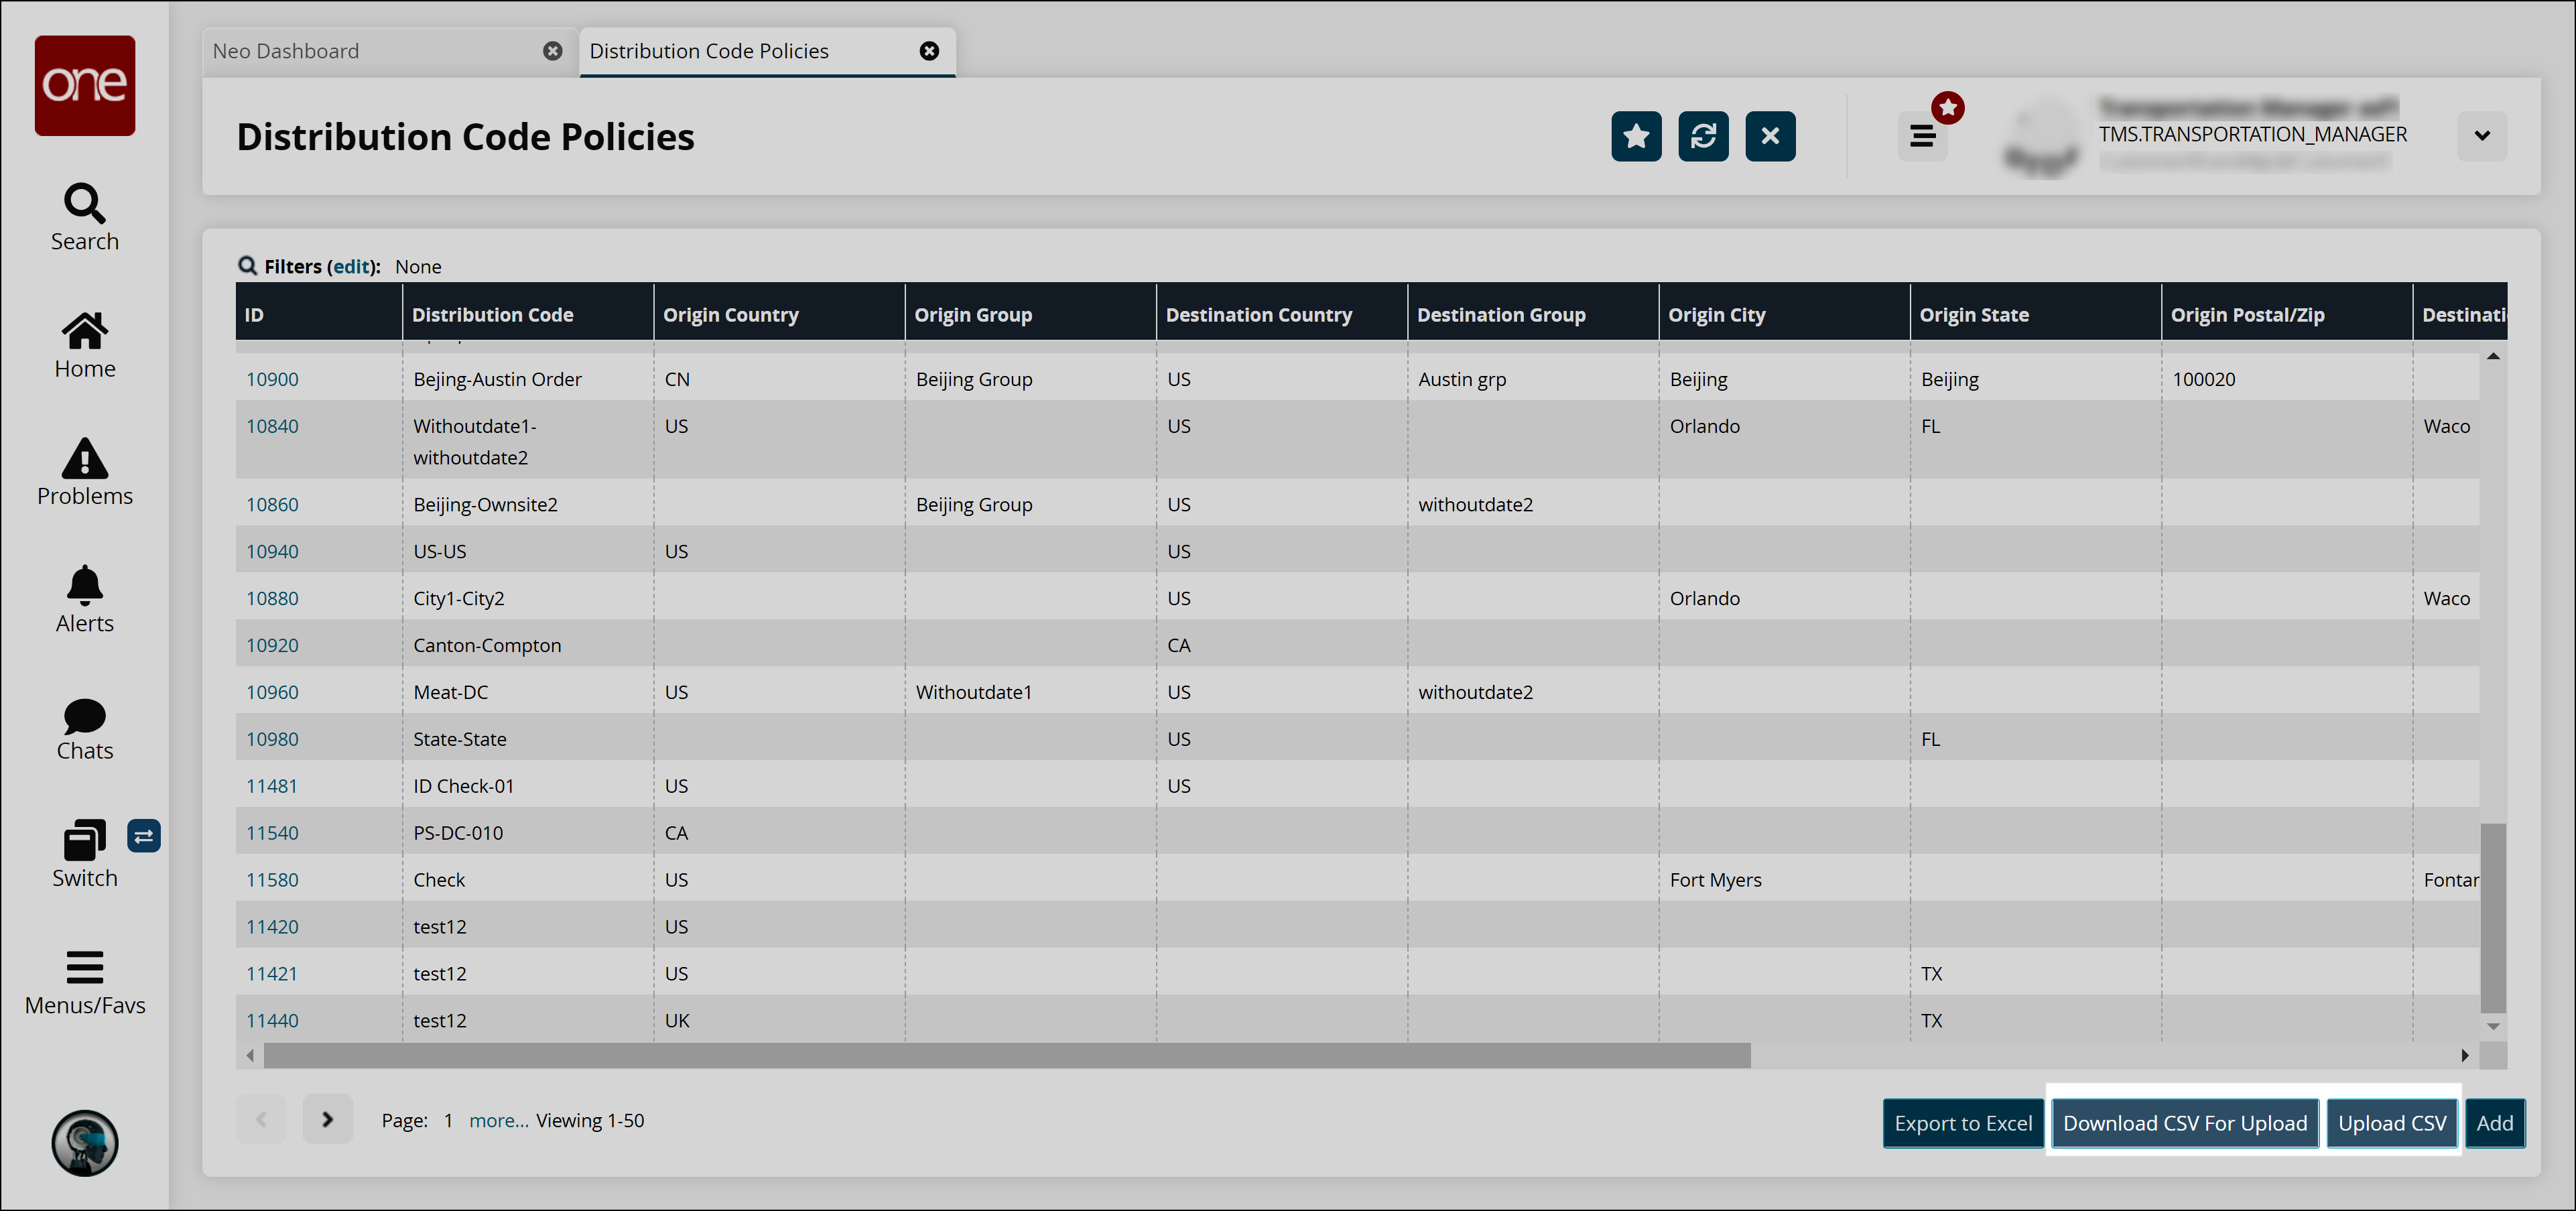This screenshot has width=2576, height=1211.
Task: Click the filters edit link
Action: click(x=352, y=266)
